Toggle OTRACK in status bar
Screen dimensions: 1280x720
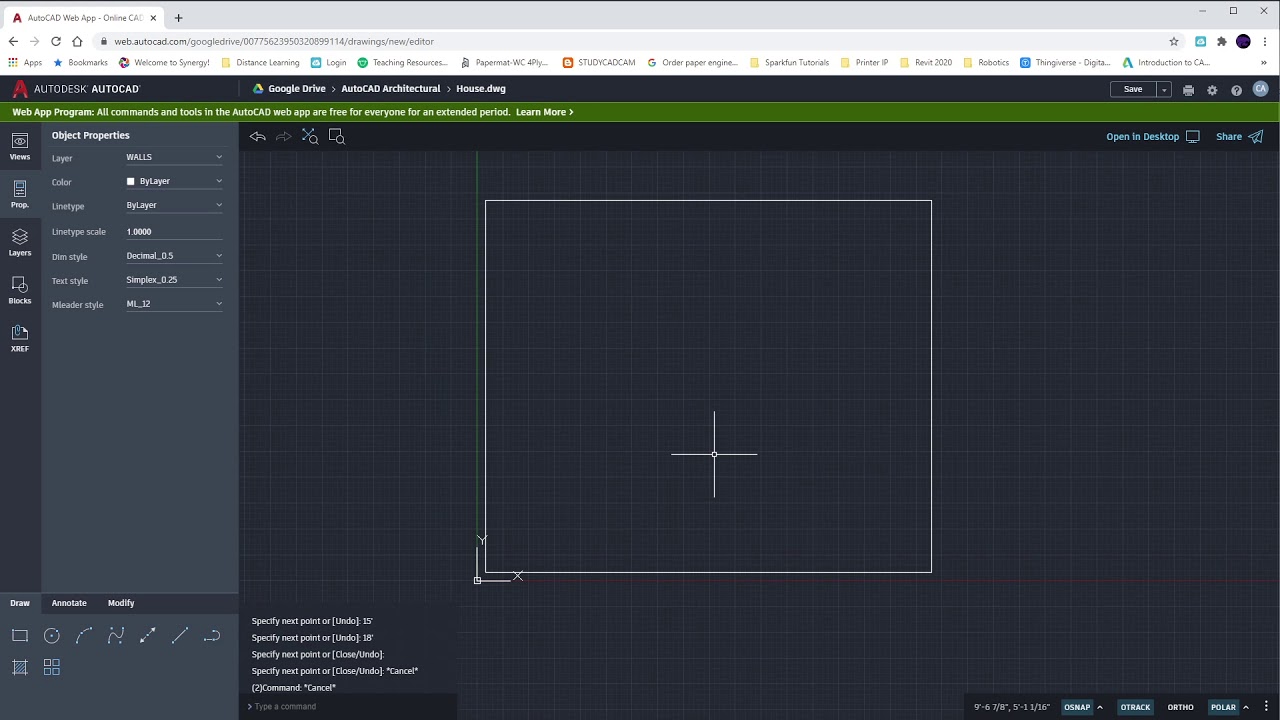(x=1135, y=707)
